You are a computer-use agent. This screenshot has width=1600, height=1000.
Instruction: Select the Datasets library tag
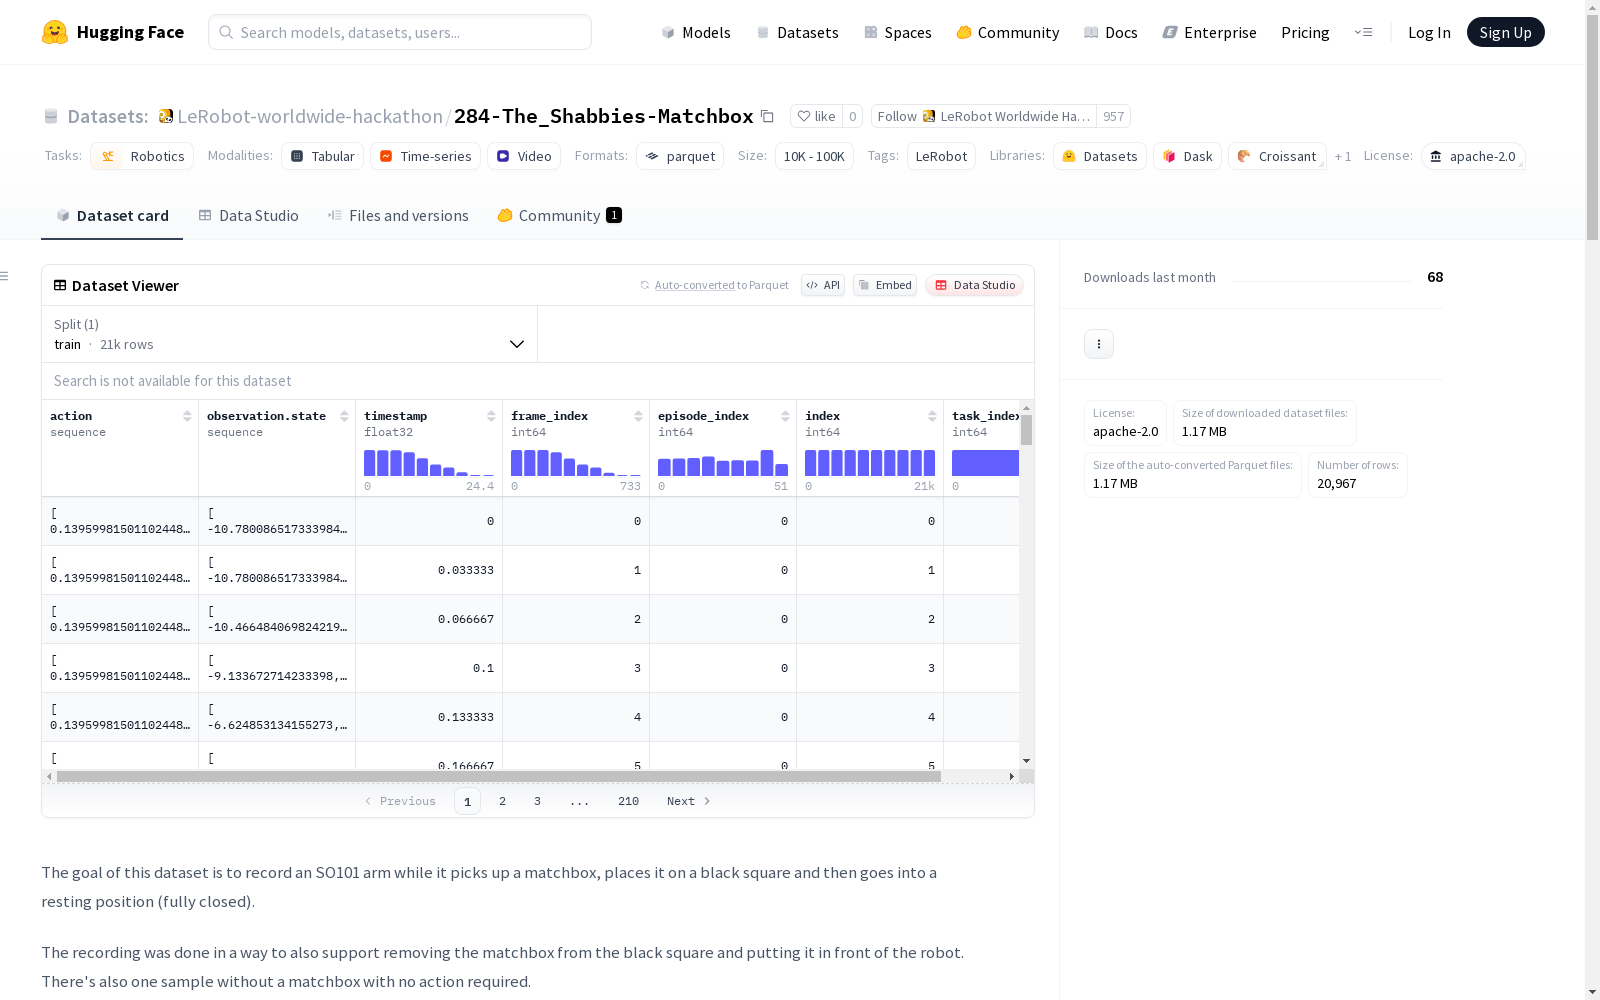[1100, 156]
